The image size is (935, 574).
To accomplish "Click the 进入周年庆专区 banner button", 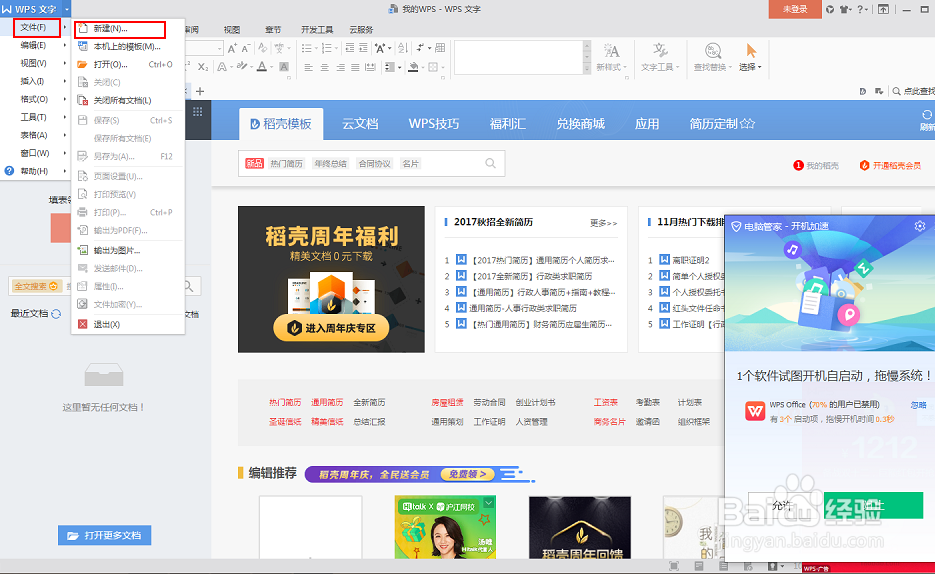I will [x=332, y=328].
